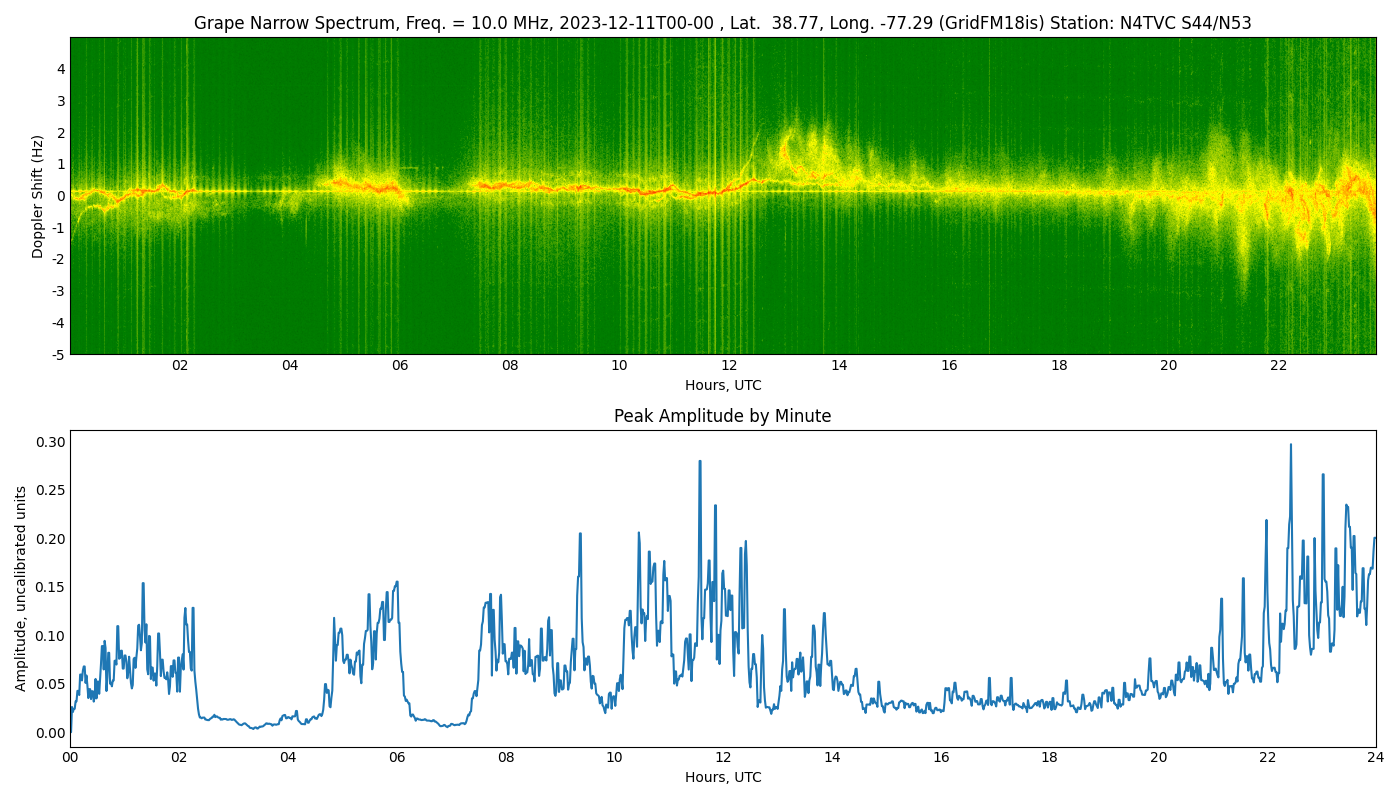The width and height of the screenshot is (1400, 800).
Task: Select the 0.30 amplitude tick label
Action: 51,442
